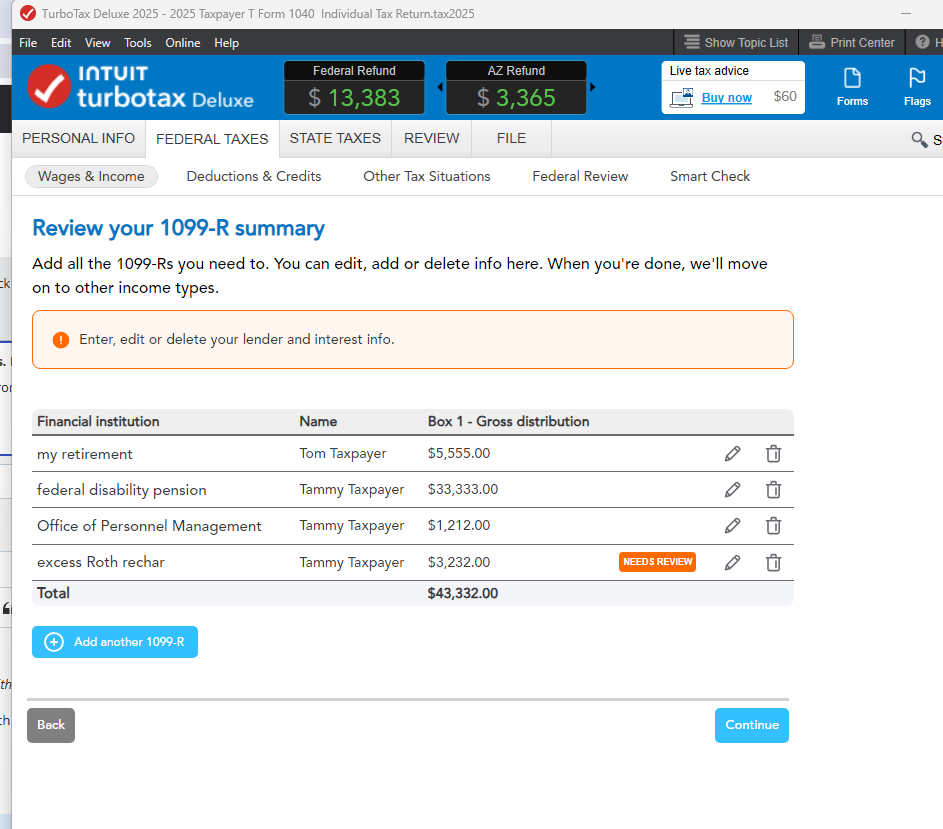Open the Forms view icon
This screenshot has width=943, height=829.
[x=852, y=86]
